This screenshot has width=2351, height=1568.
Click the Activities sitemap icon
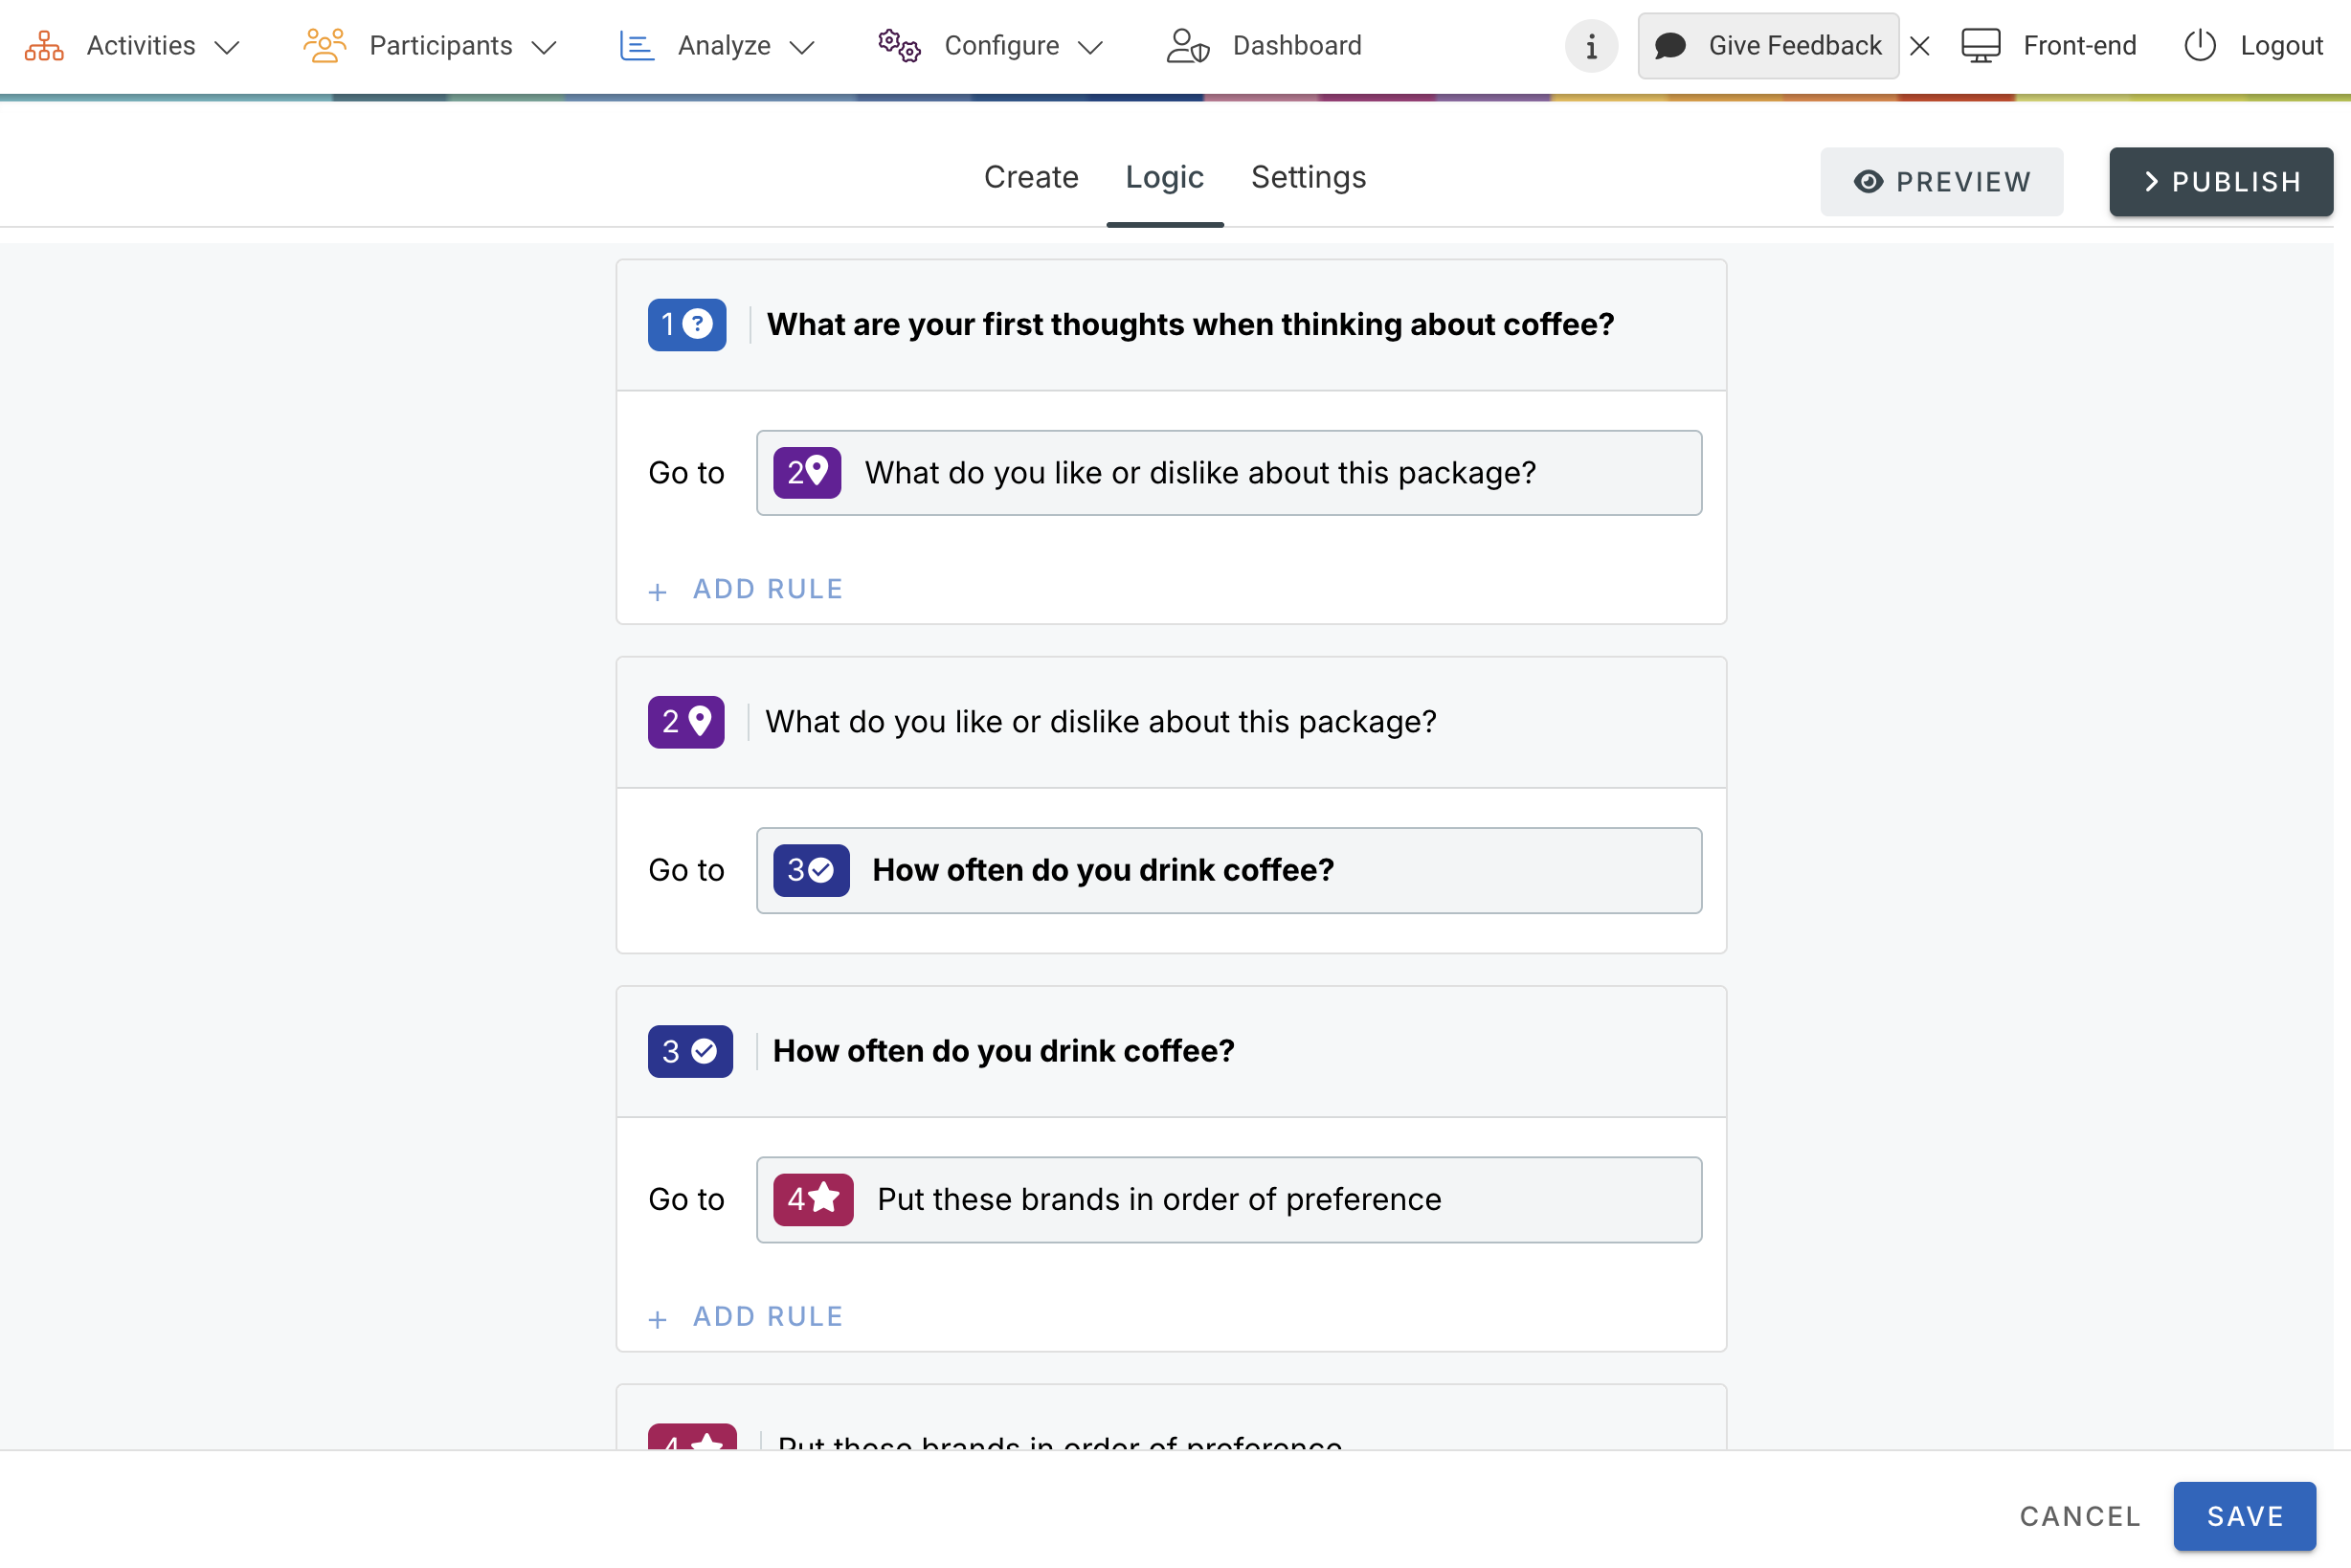pyautogui.click(x=44, y=46)
